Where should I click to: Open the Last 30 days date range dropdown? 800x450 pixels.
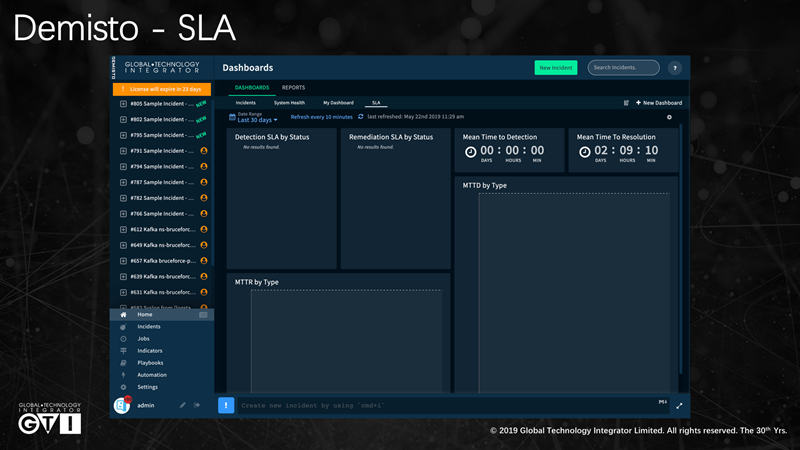[x=257, y=120]
